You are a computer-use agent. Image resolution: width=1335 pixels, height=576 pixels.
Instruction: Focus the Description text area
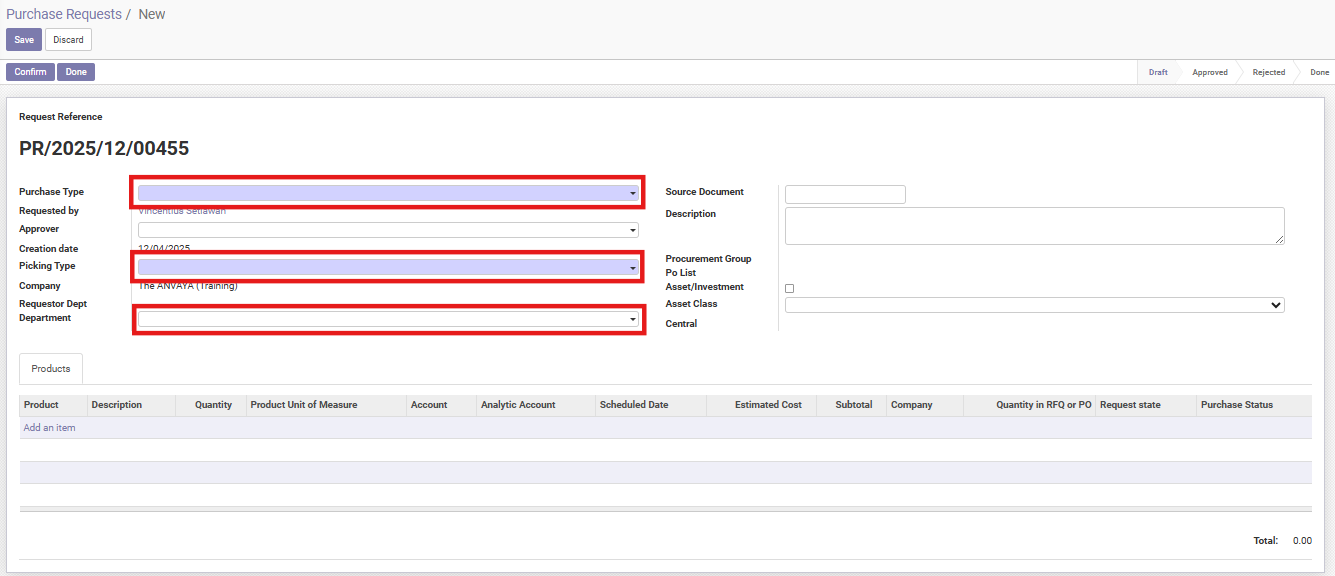(1034, 226)
